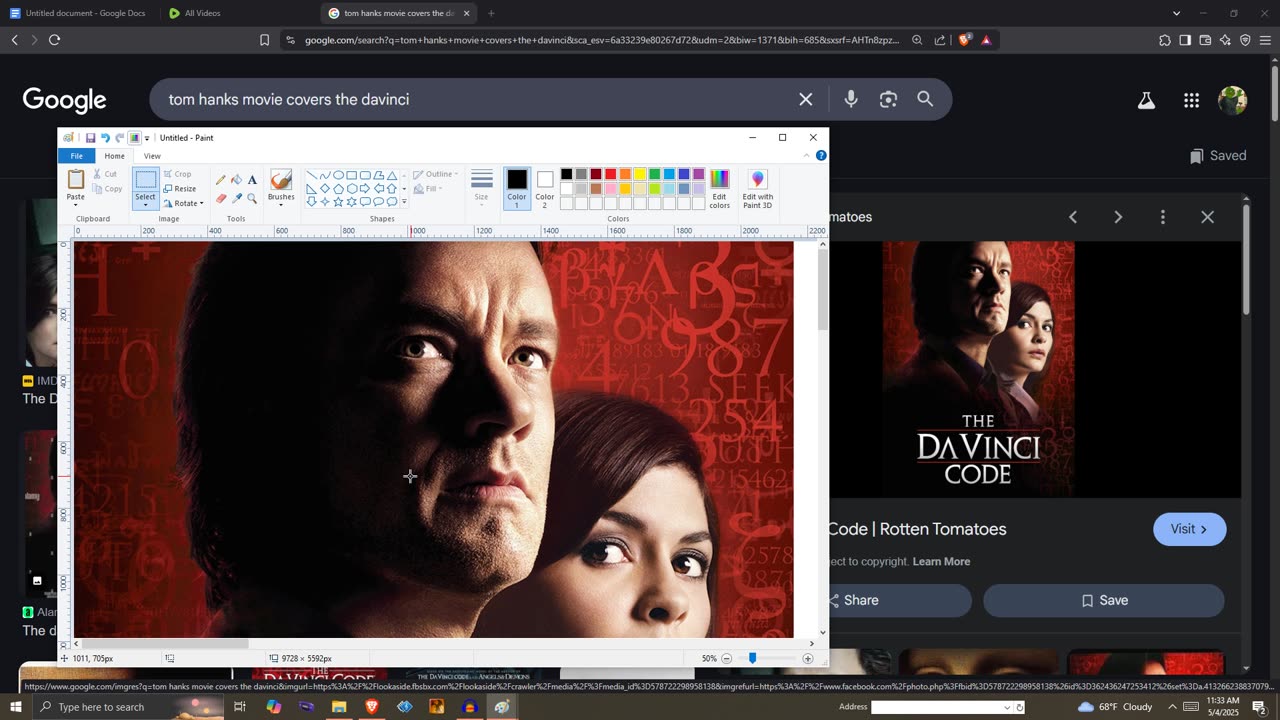Click Color 2 background selector
1280x720 pixels.
pyautogui.click(x=545, y=188)
